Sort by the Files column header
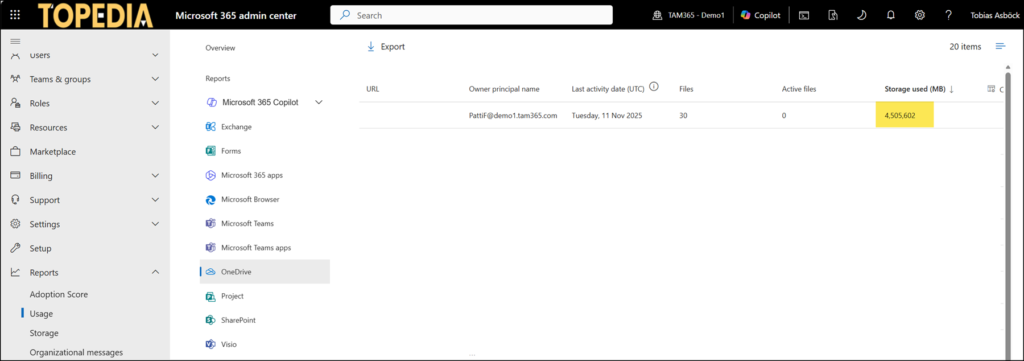Viewport: 1024px width, 361px height. coord(686,89)
